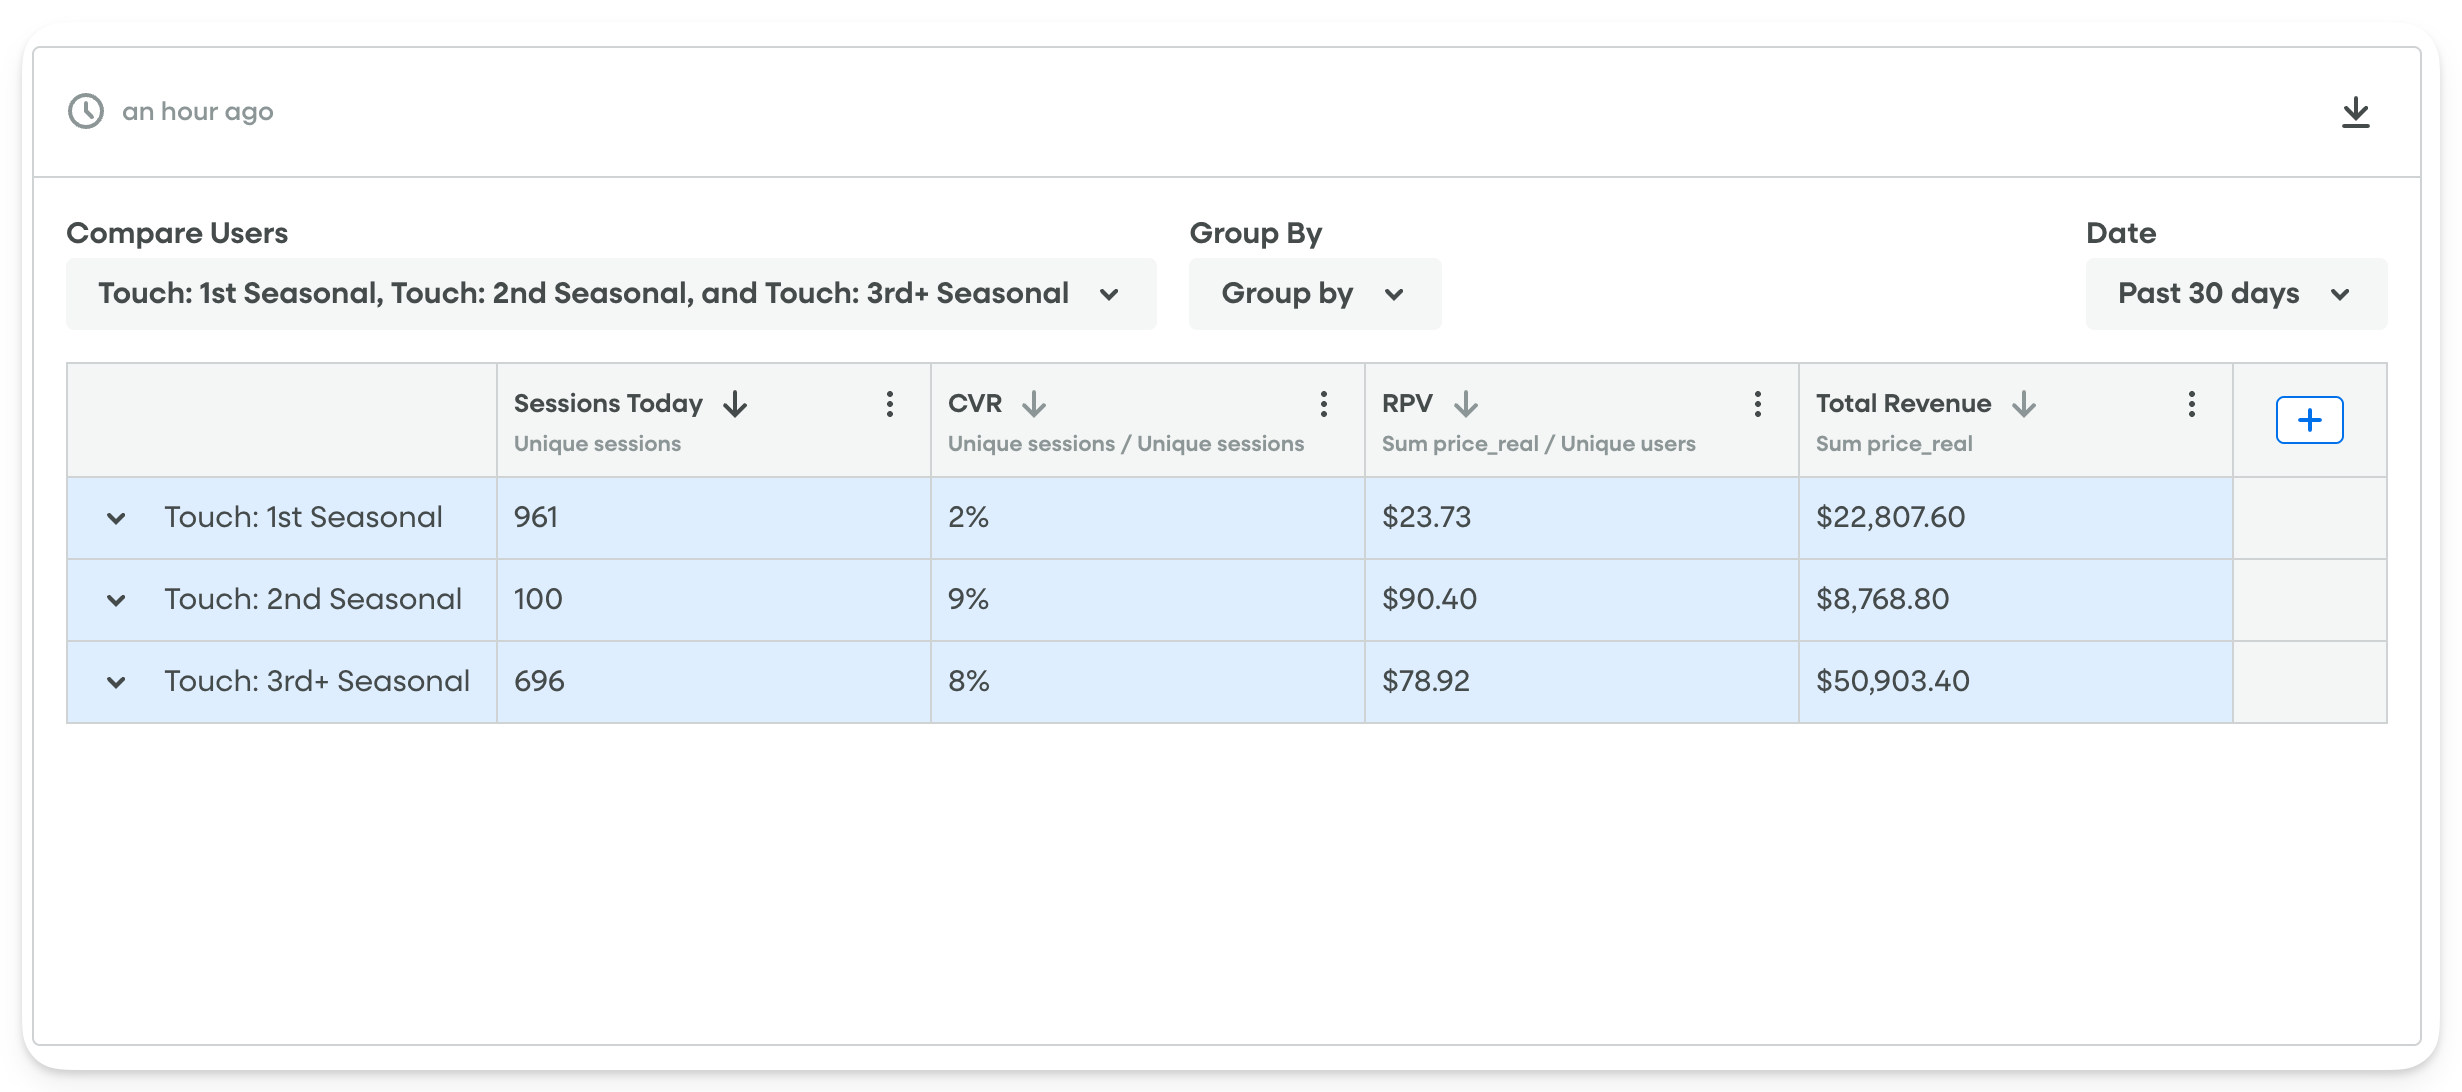The width and height of the screenshot is (2462, 1092).
Task: Click the download/export icon in the top right
Action: pos(2356,111)
